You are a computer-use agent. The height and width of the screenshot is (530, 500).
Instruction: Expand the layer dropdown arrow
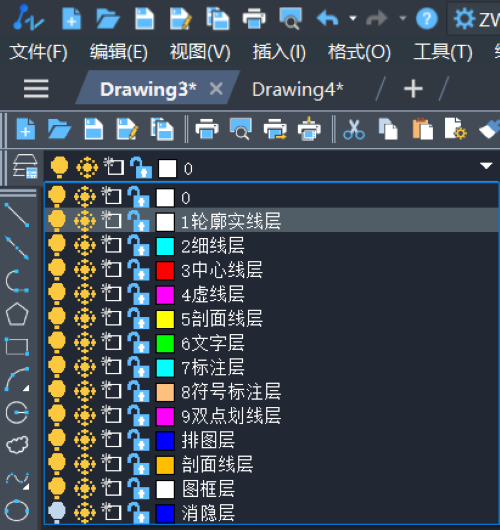pos(486,166)
